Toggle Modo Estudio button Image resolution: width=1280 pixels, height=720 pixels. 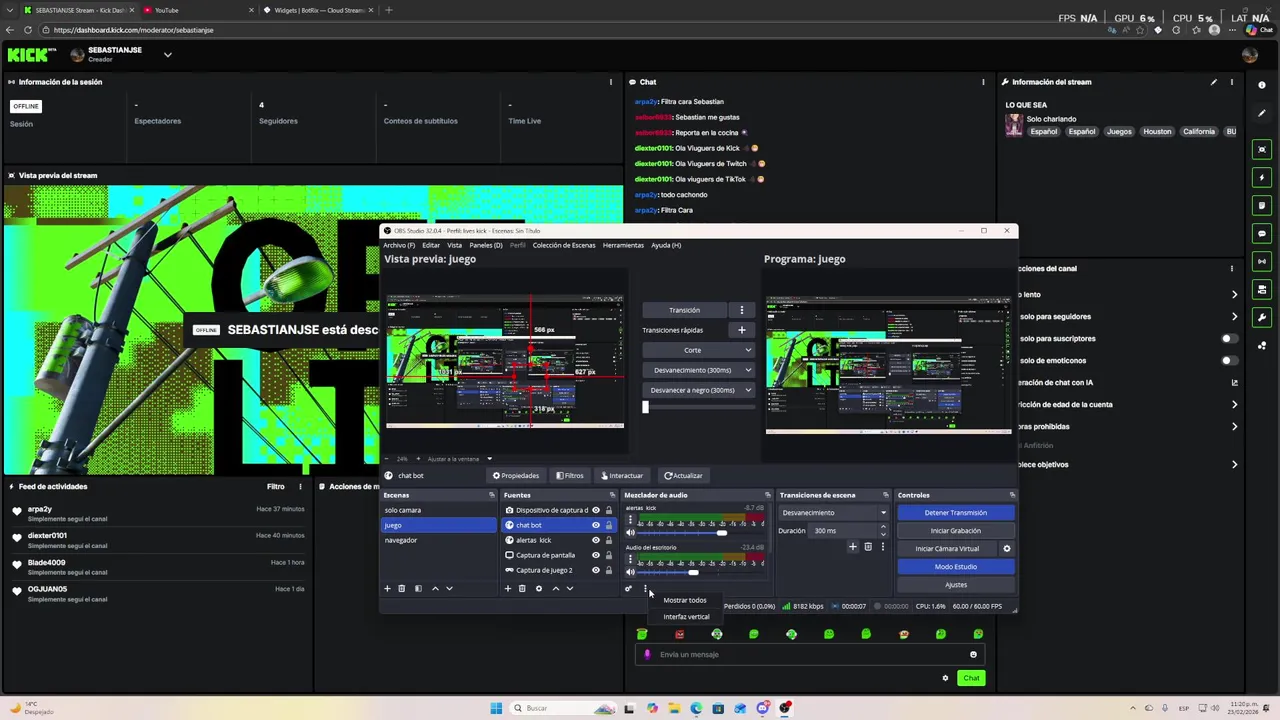tap(955, 567)
